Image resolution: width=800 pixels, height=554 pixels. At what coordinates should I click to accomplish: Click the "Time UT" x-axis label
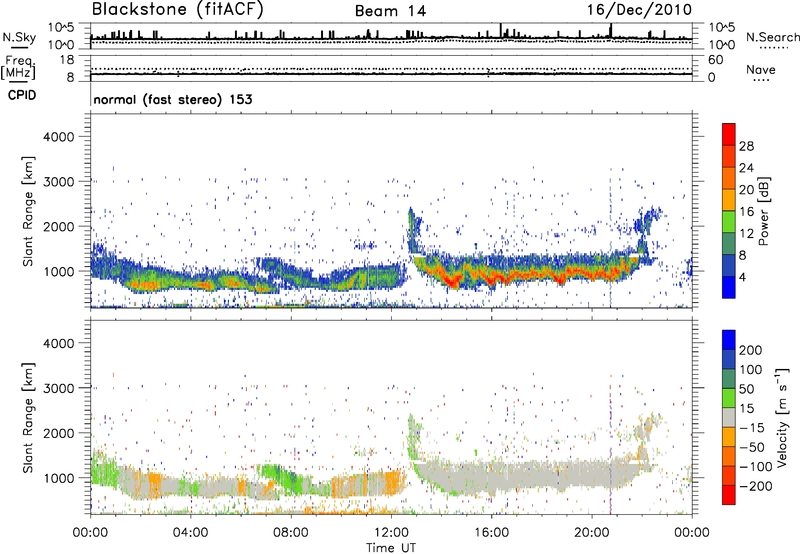pos(391,548)
